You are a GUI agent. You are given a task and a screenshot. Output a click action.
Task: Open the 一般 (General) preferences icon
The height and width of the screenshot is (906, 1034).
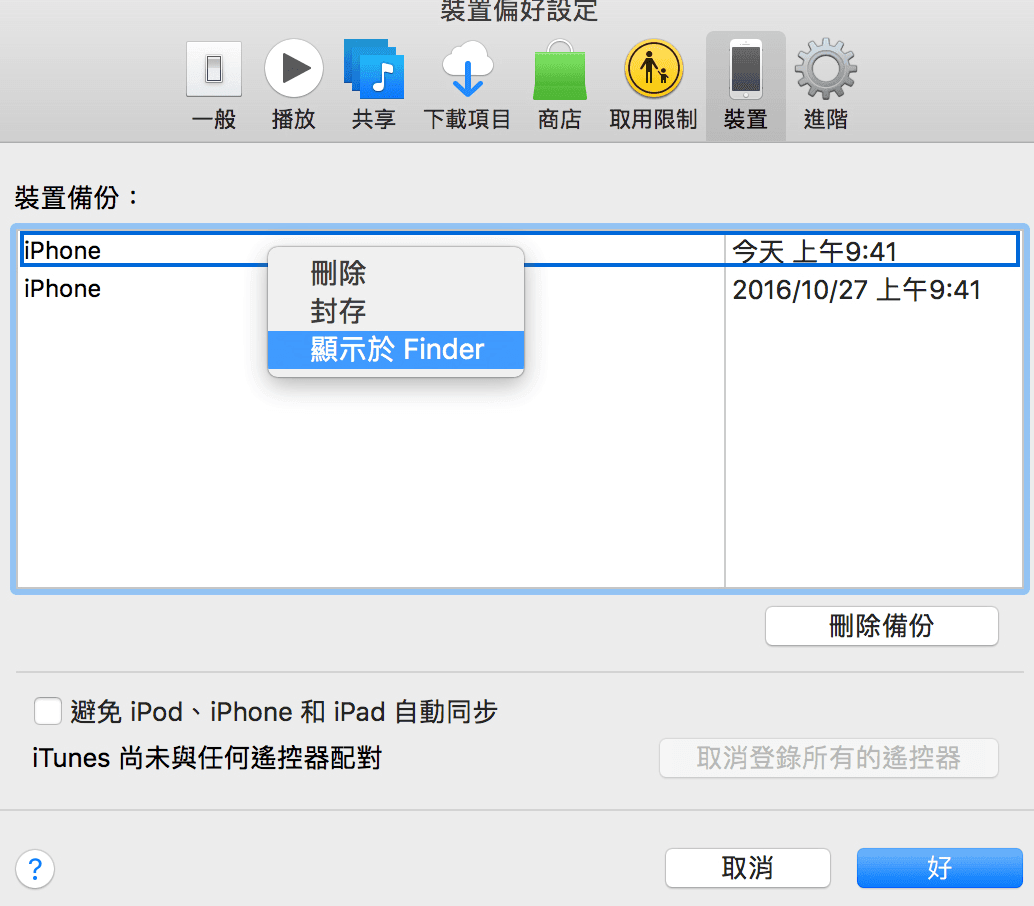(214, 70)
